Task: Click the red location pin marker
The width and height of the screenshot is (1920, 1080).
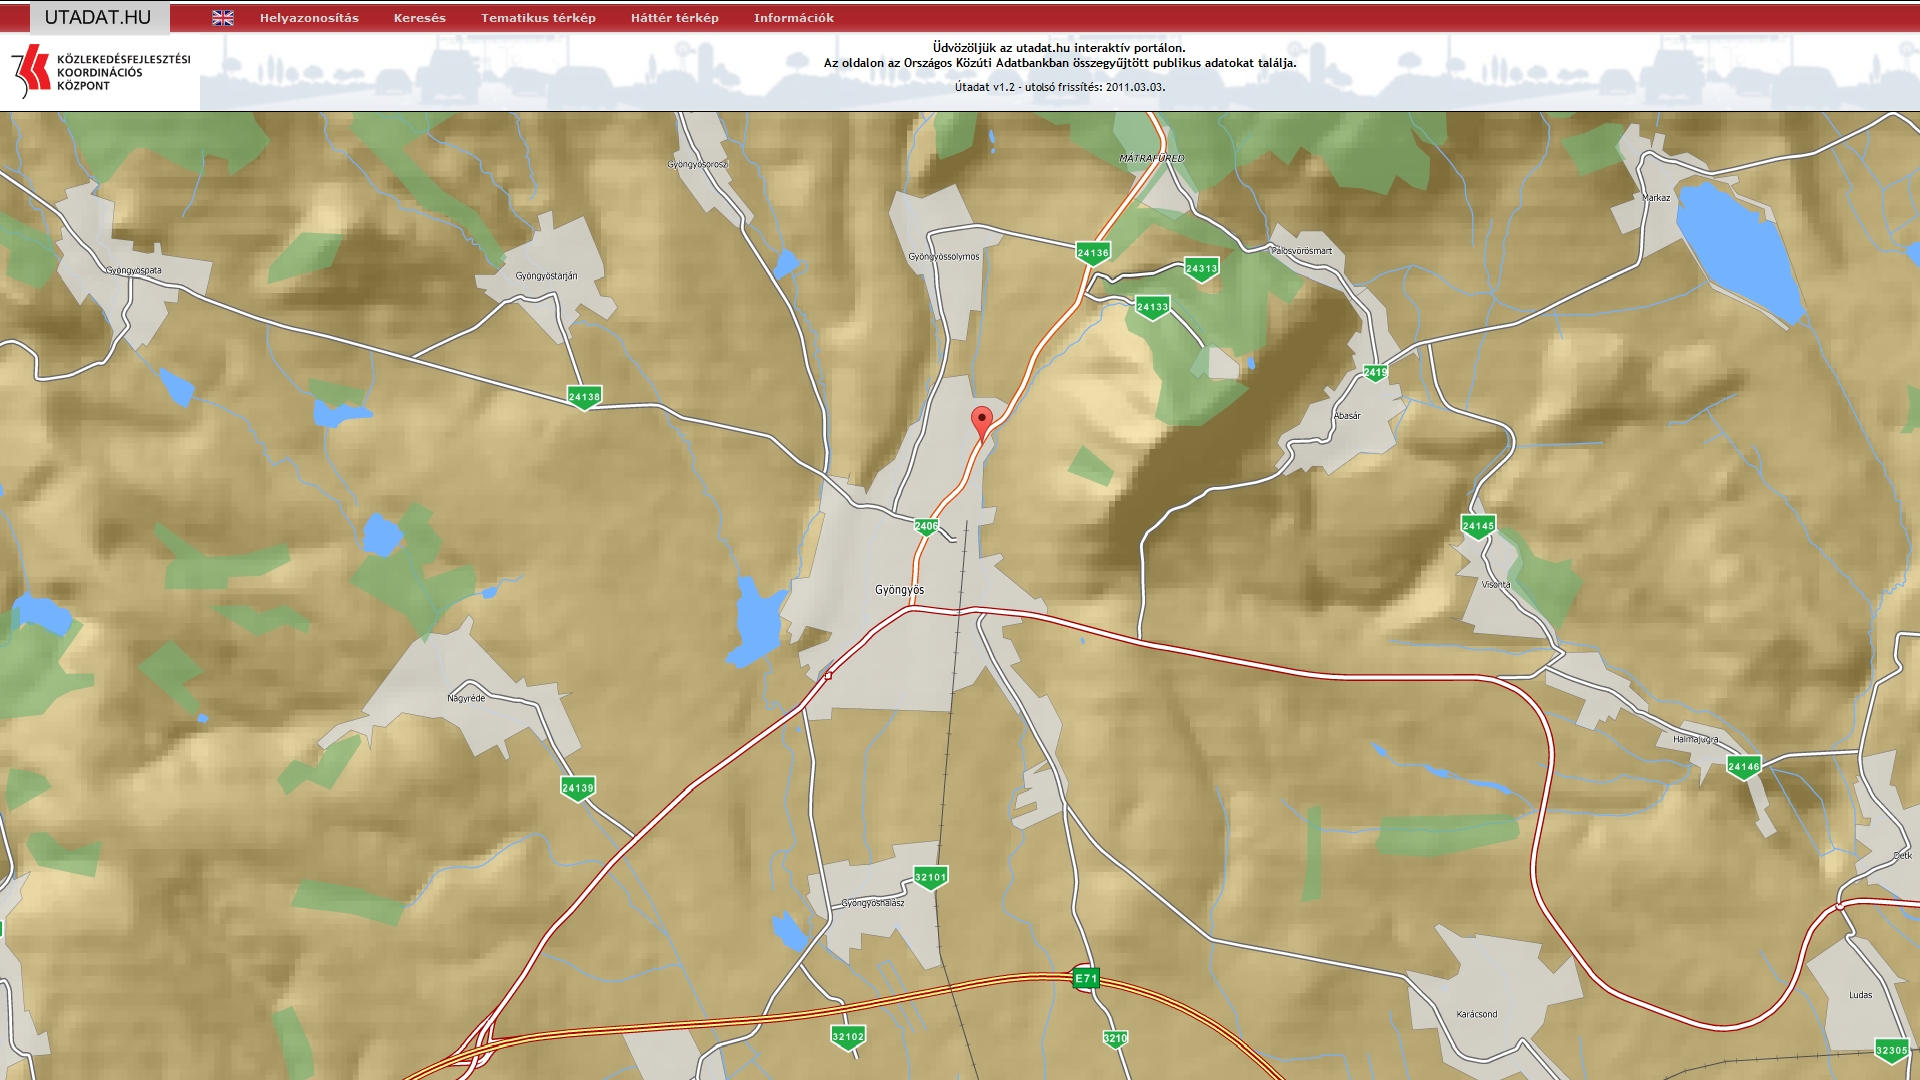Action: tap(982, 421)
